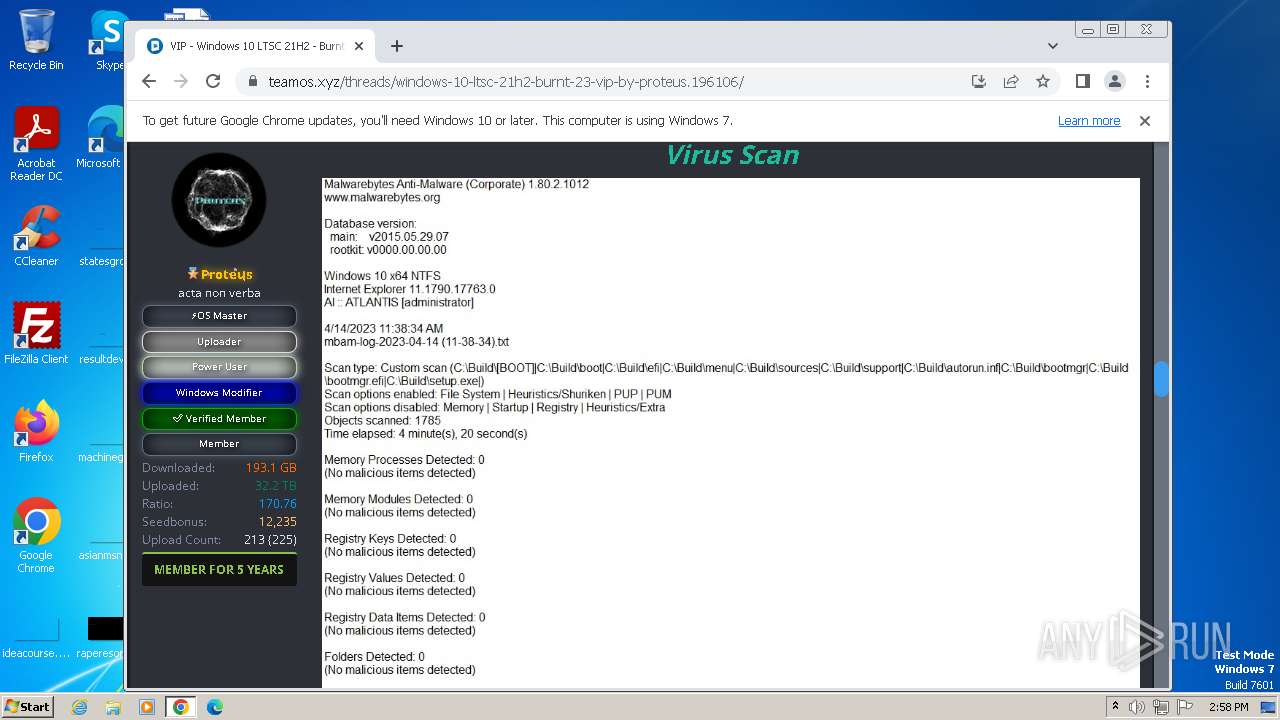Show hidden system tray icons

1116,707
